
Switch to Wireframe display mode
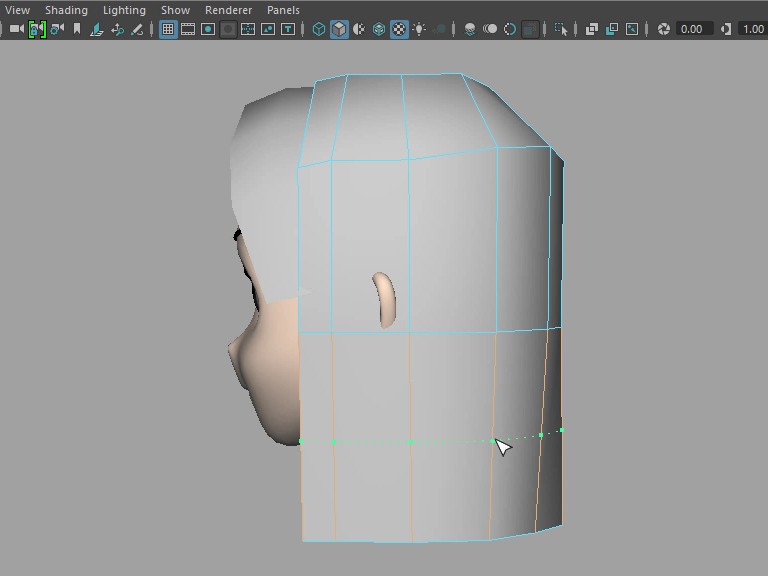pyautogui.click(x=319, y=29)
